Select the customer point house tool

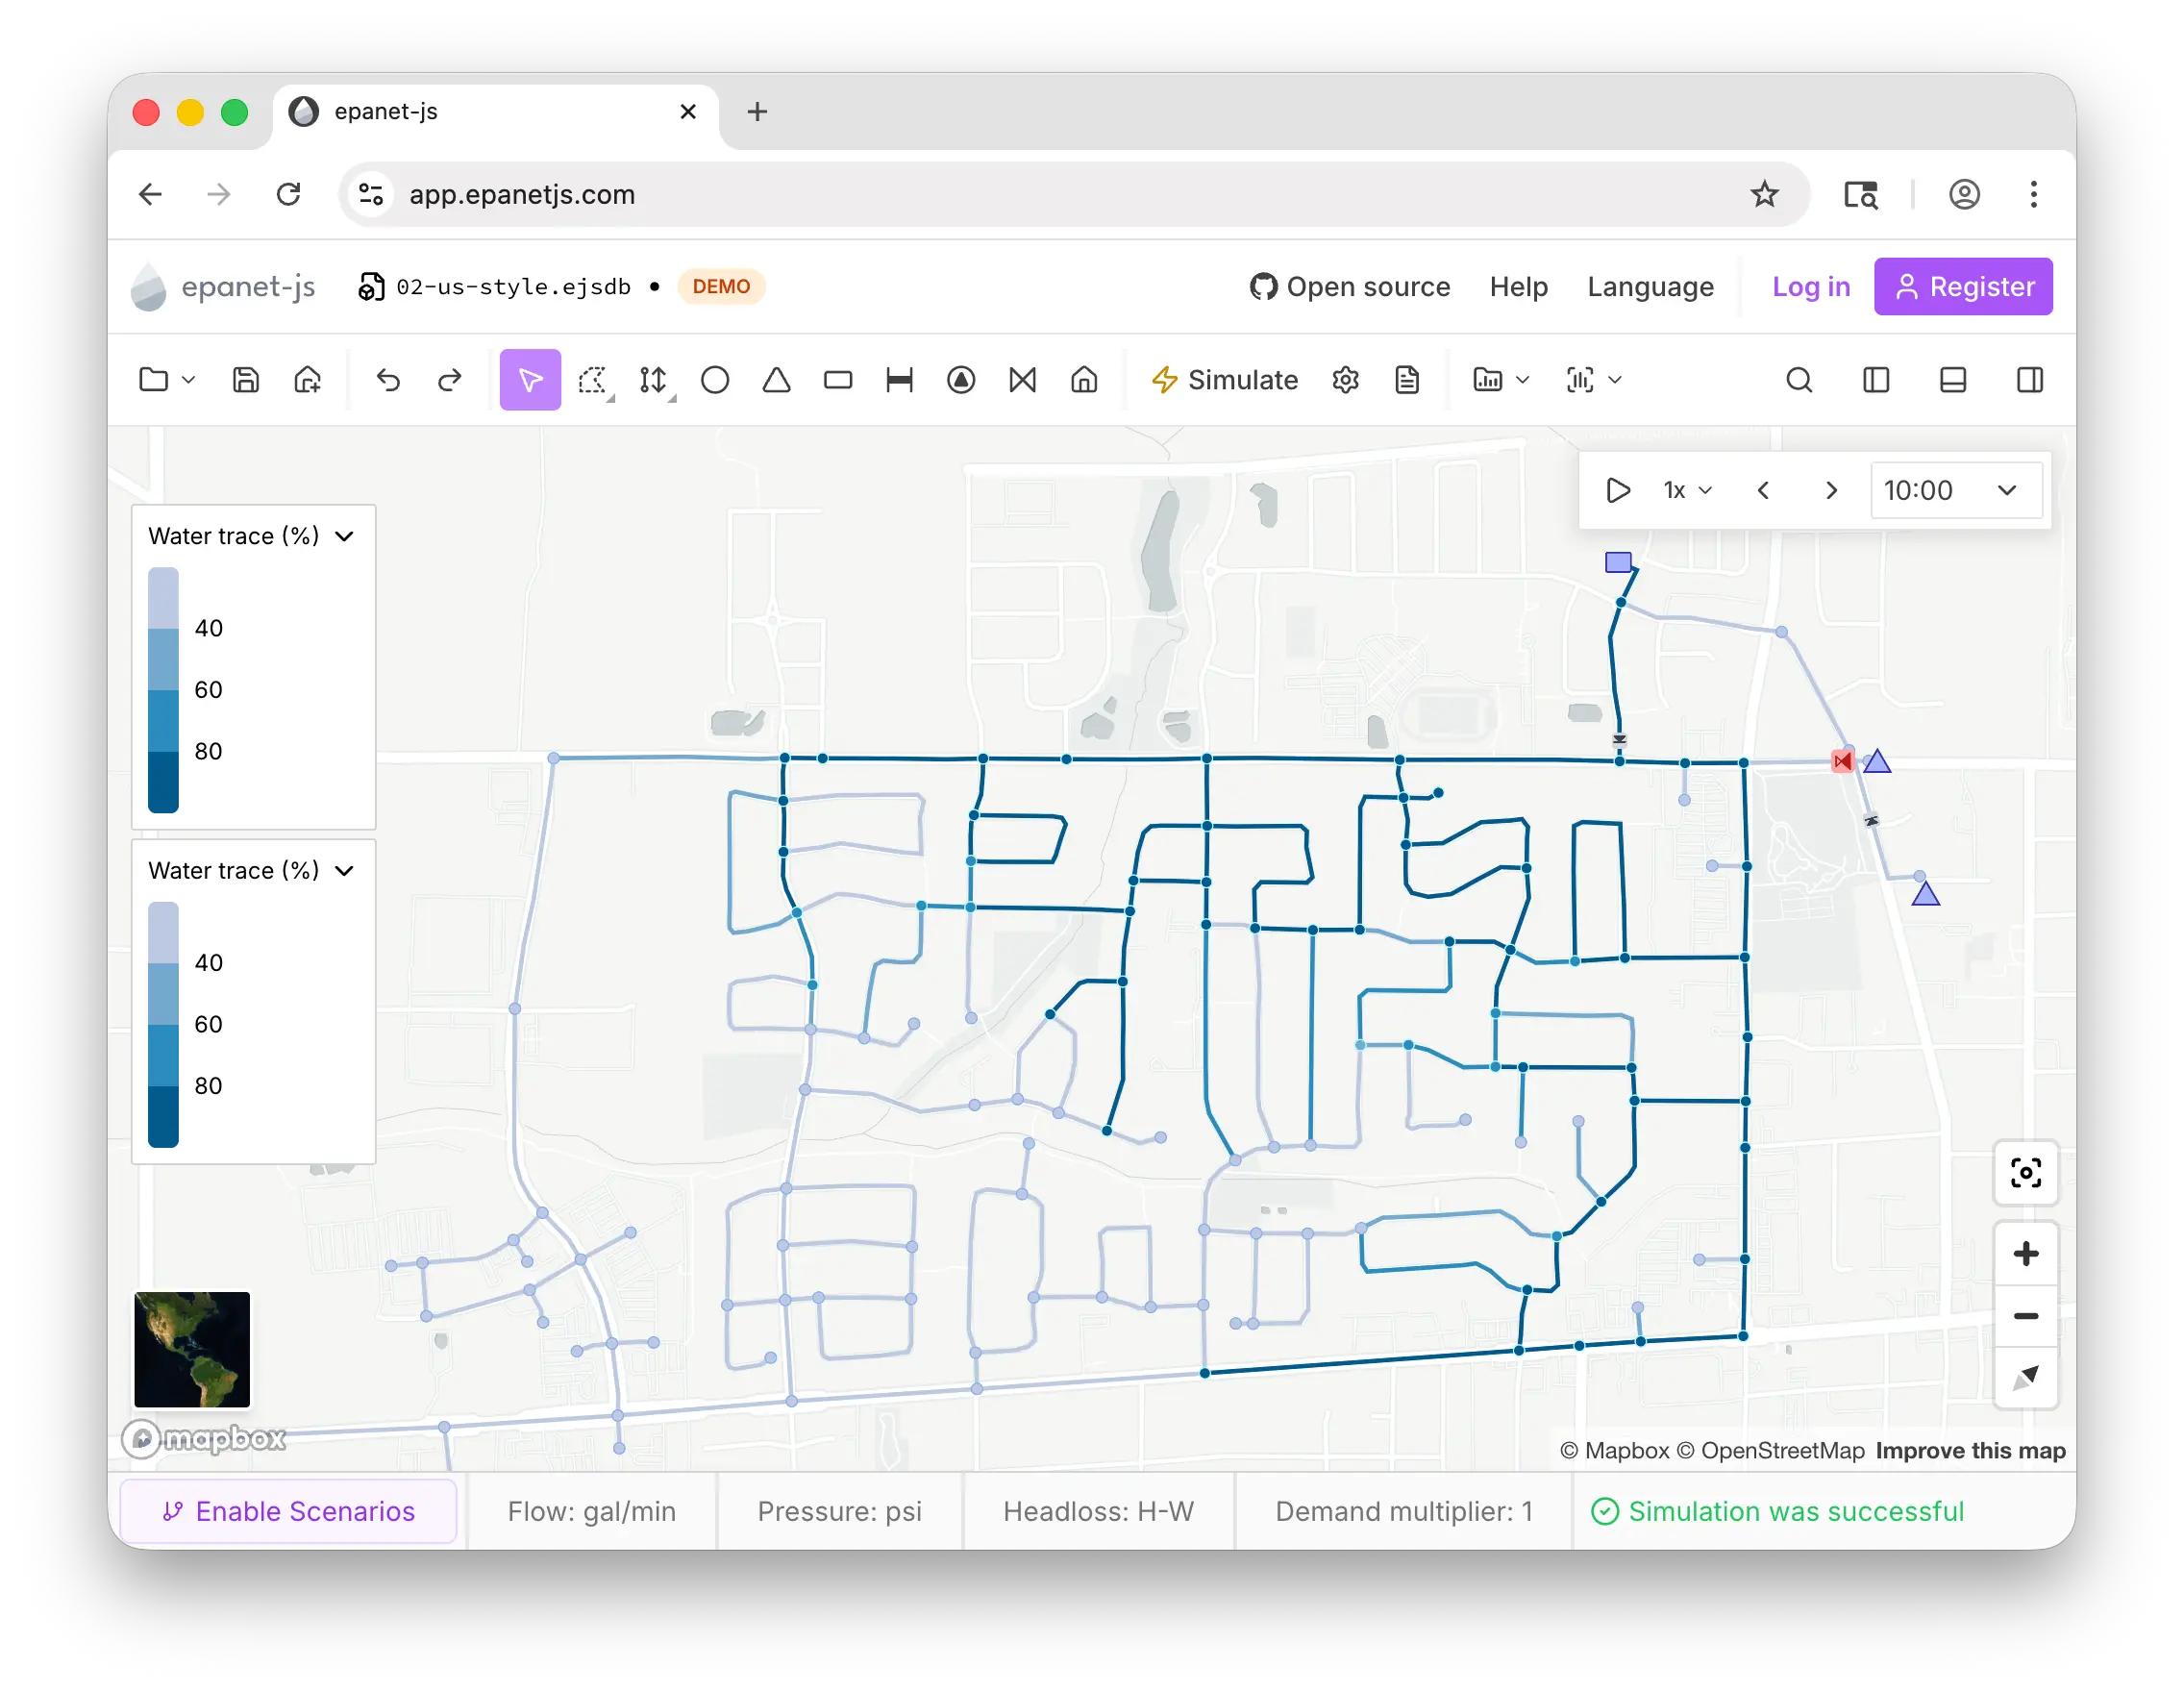1085,380
